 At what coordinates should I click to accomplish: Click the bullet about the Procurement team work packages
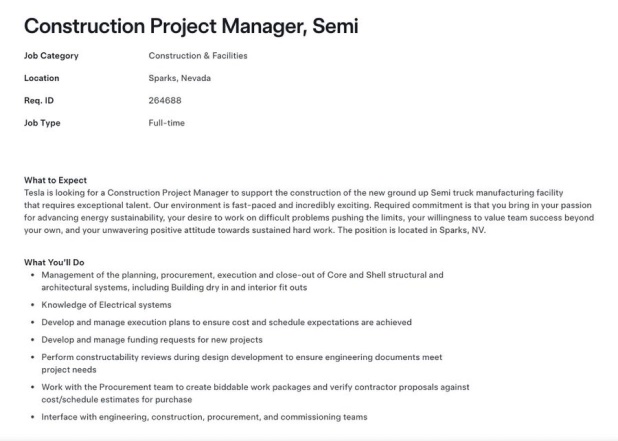(255, 393)
